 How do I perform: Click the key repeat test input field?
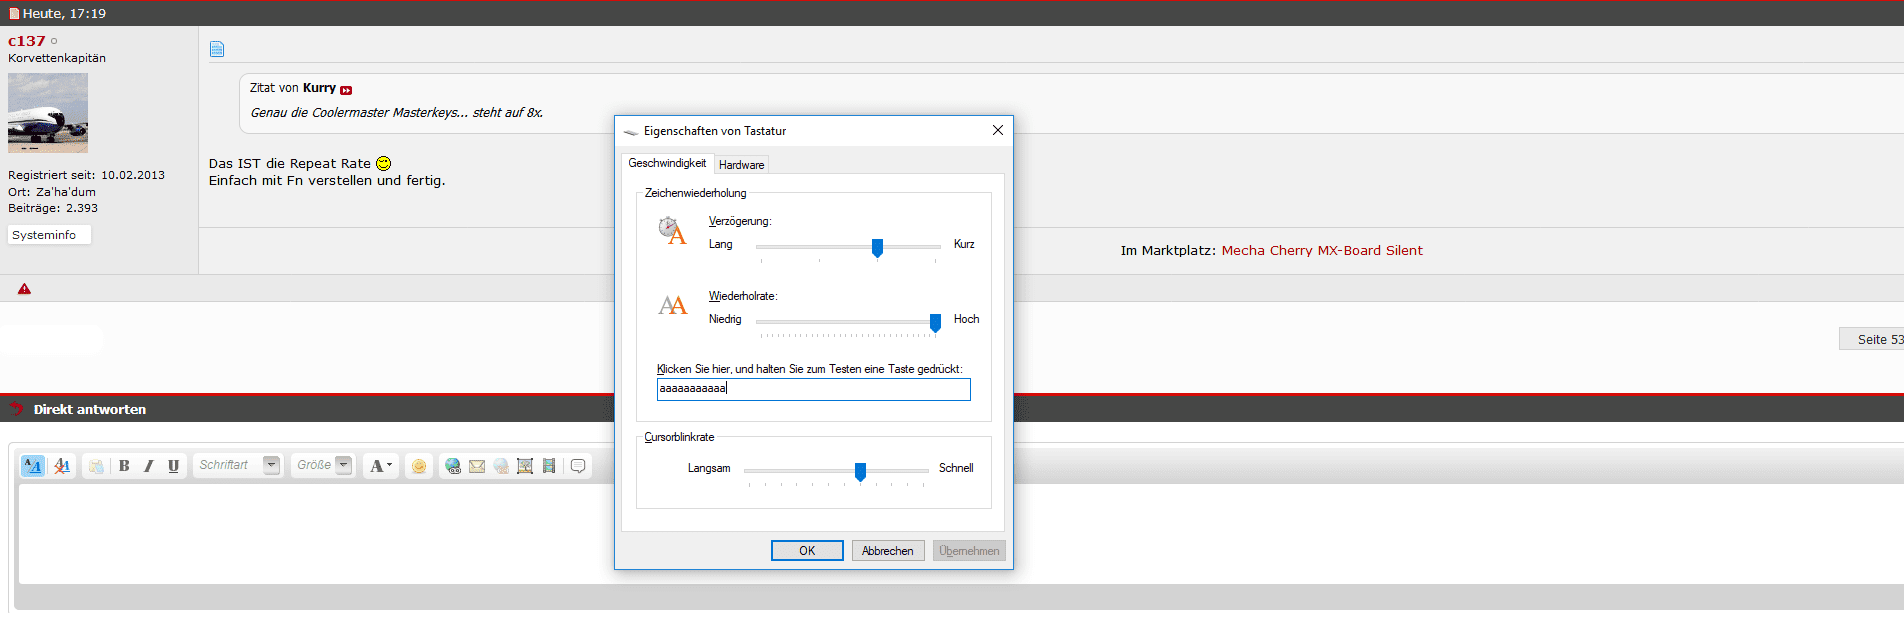pyautogui.click(x=813, y=389)
